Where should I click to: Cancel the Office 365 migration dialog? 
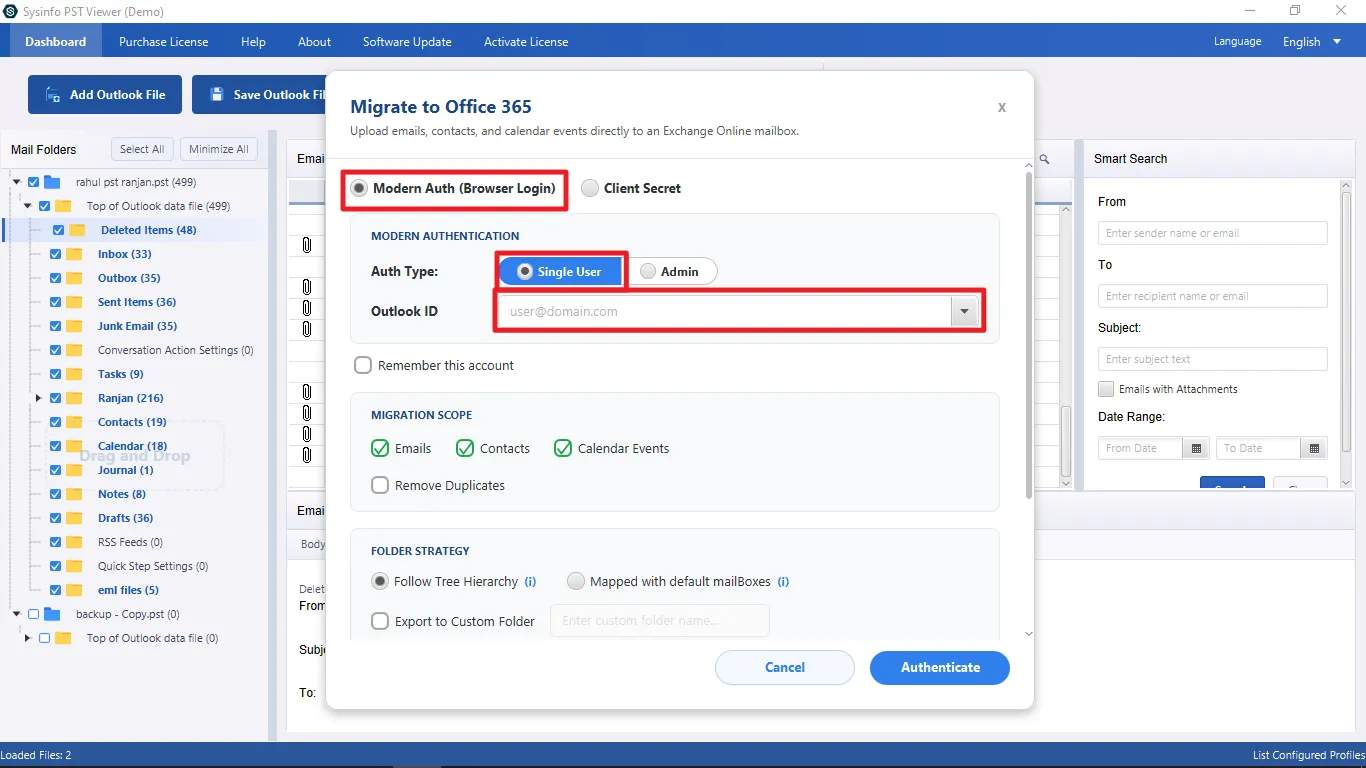(785, 667)
